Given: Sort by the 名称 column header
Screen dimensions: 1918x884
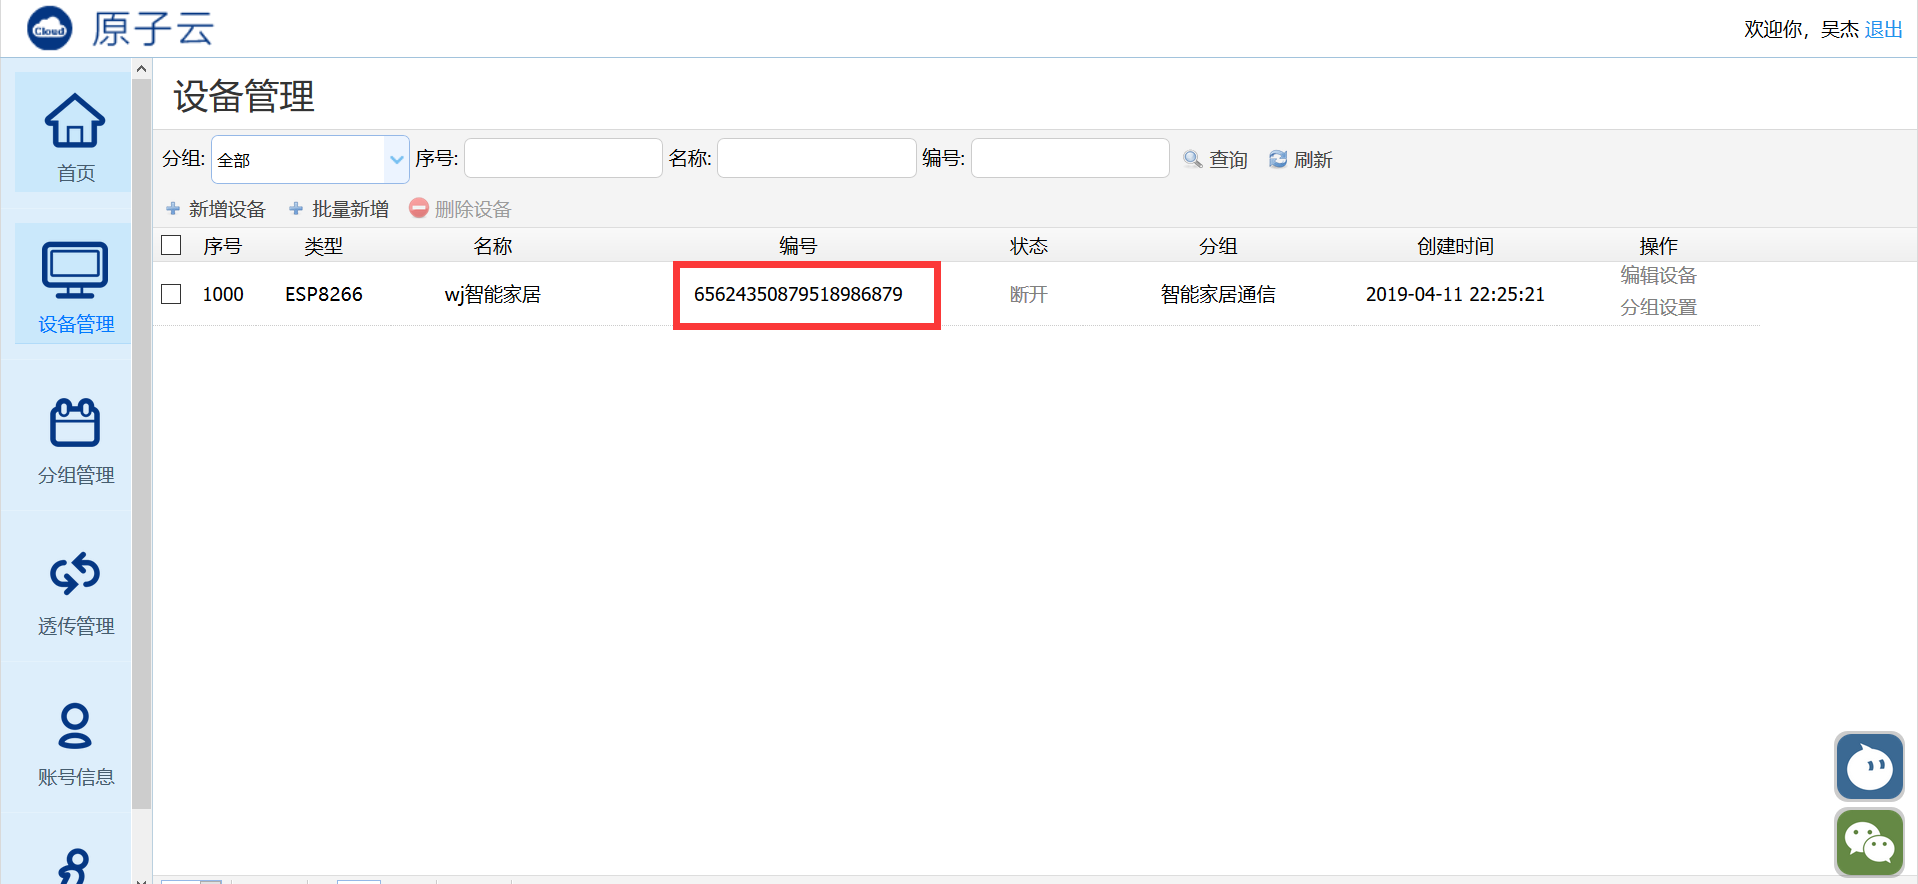Looking at the screenshot, I should 492,246.
